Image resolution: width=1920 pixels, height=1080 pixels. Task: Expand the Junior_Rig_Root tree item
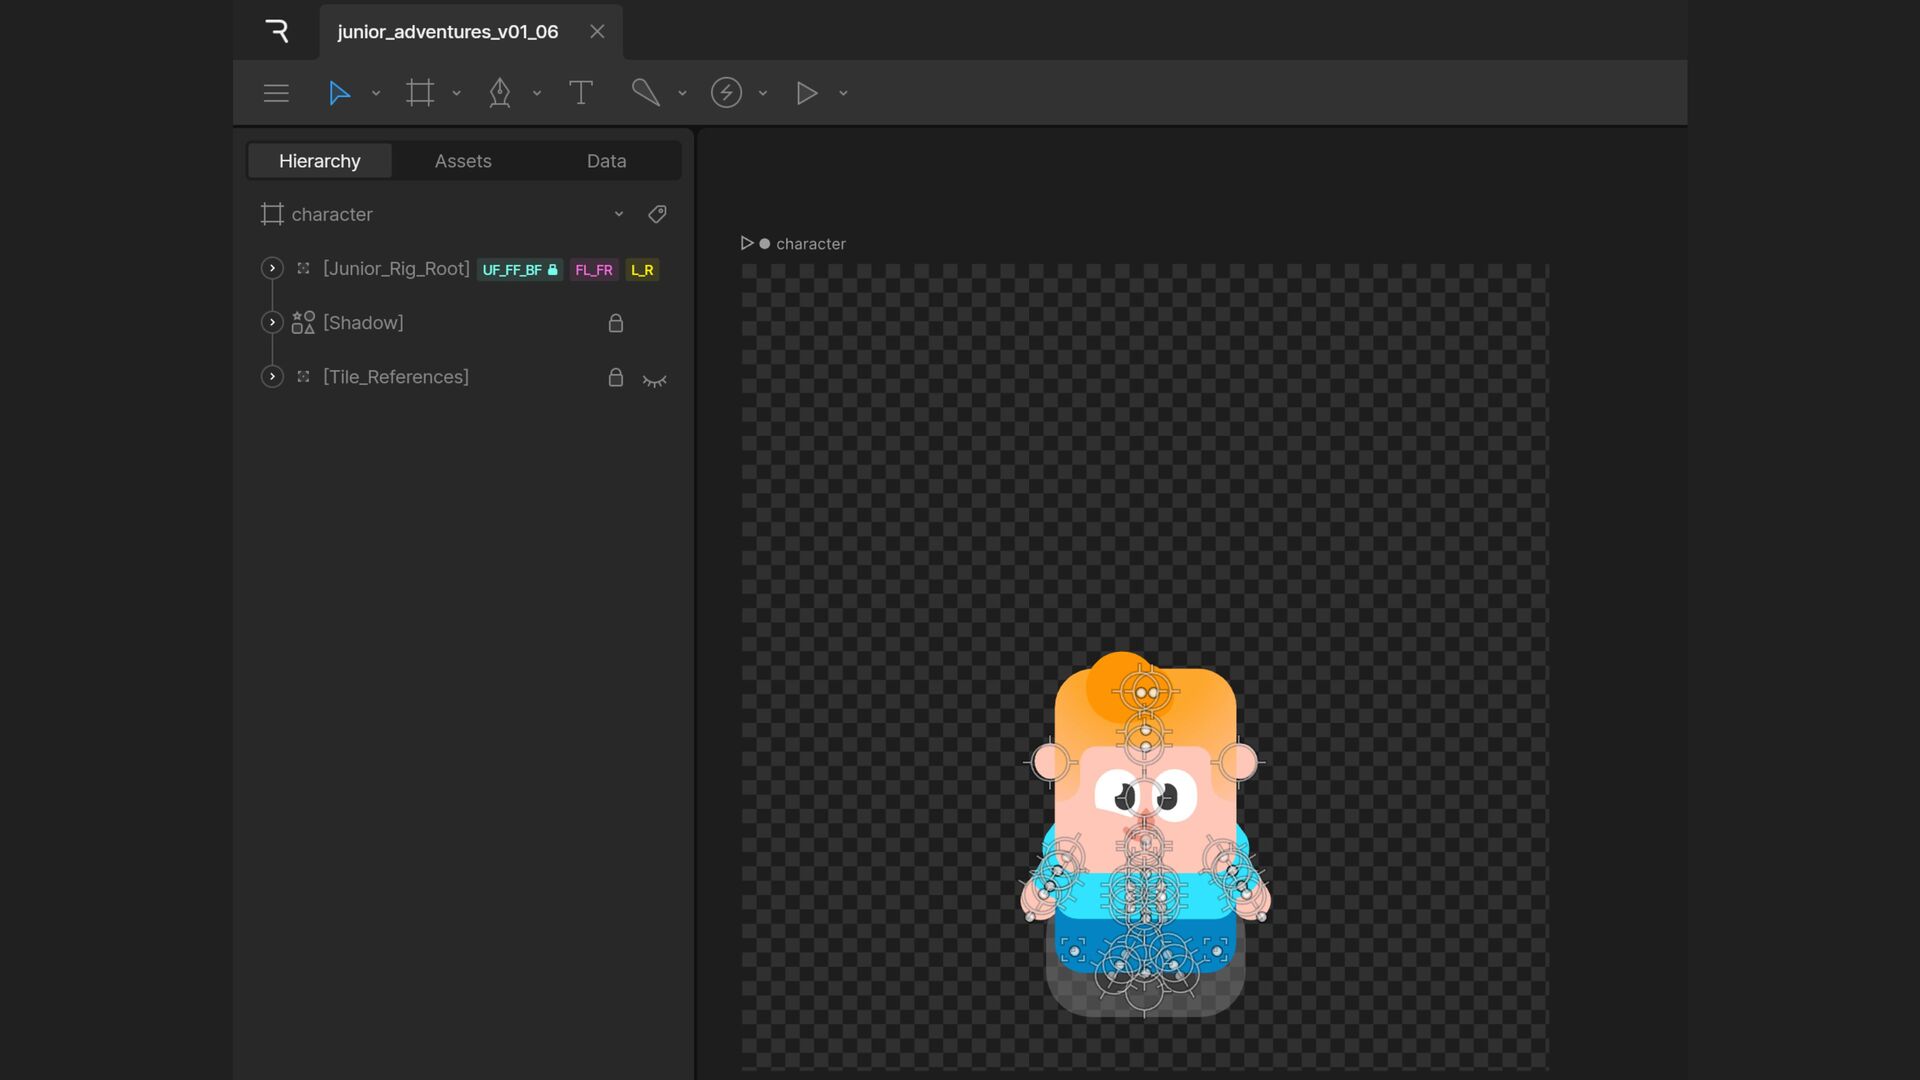point(272,268)
